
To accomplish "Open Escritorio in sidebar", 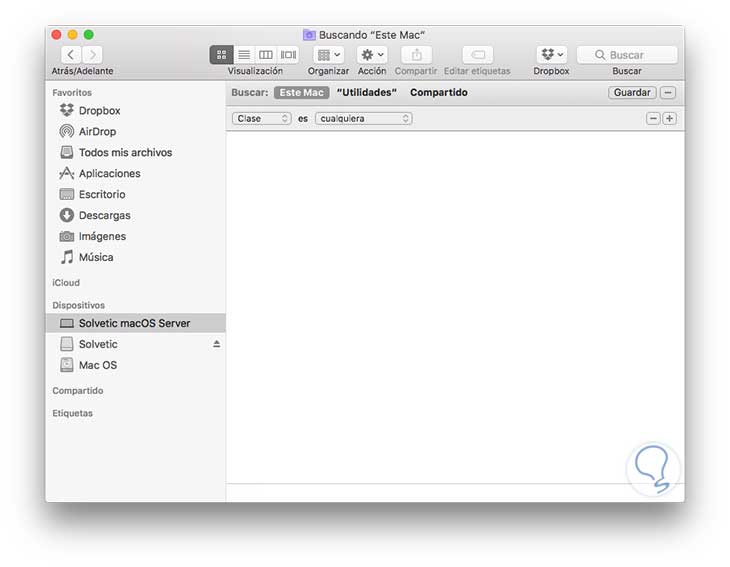I will [135, 195].
